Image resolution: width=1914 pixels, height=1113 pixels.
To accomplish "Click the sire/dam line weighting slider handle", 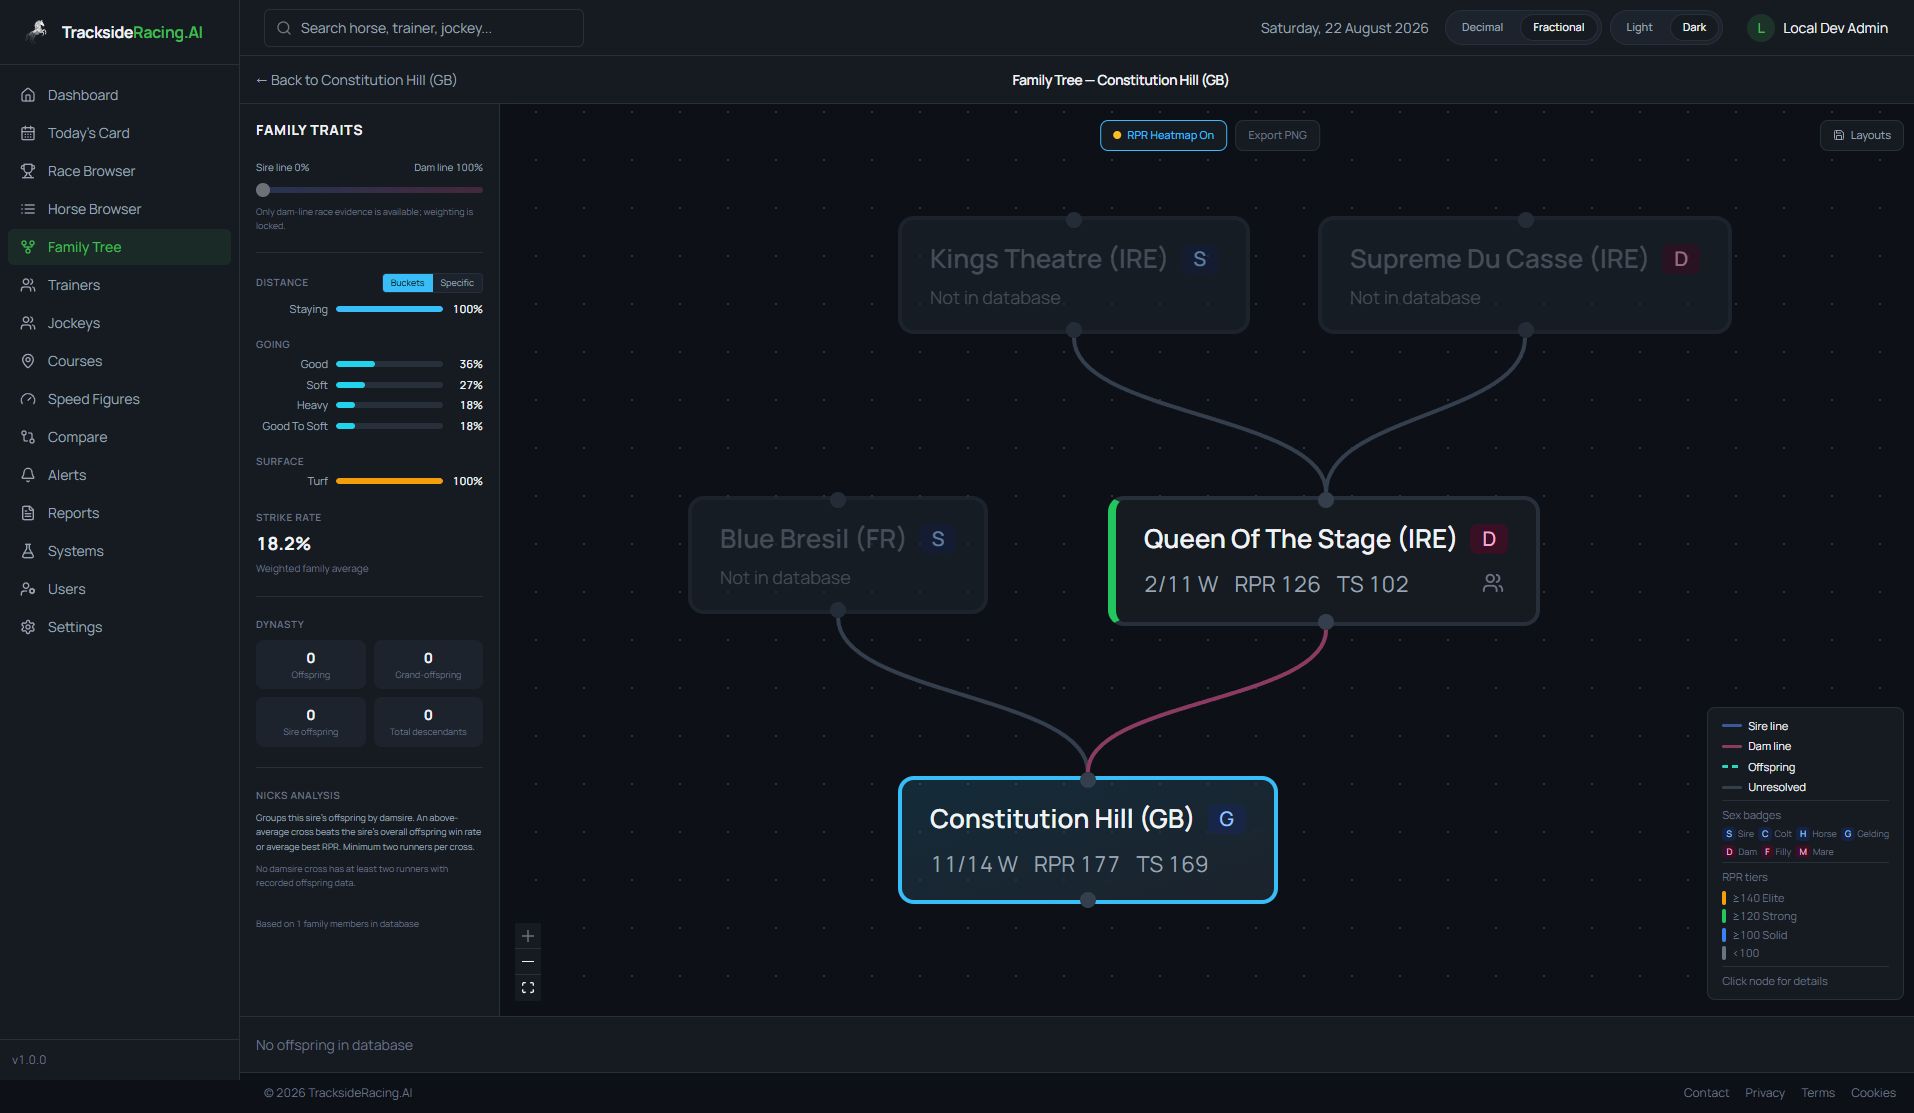I will click(263, 190).
